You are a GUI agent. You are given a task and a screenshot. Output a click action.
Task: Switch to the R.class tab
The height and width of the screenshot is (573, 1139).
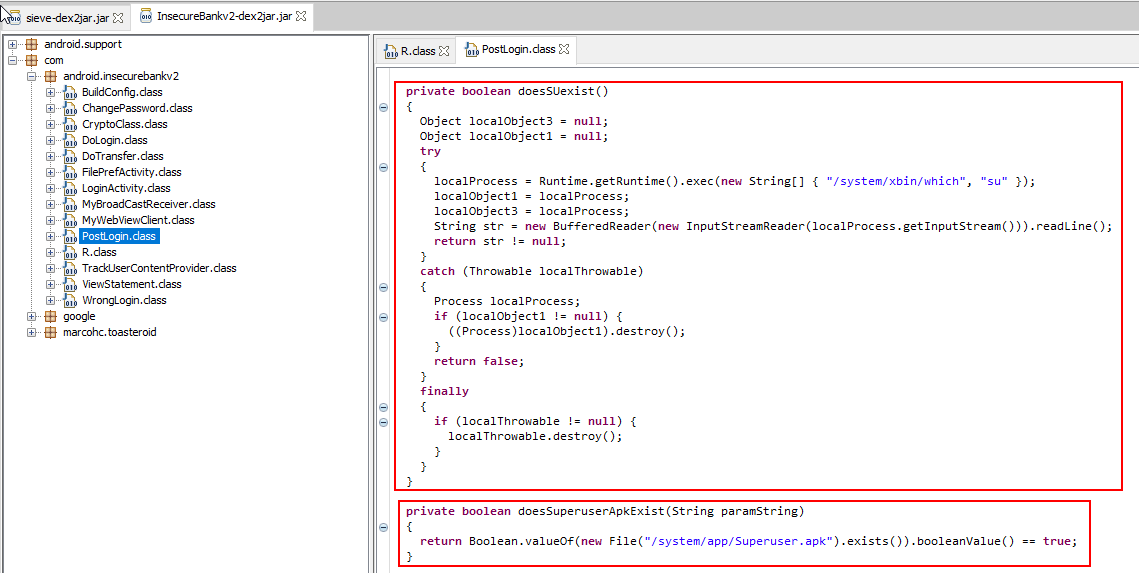[418, 50]
